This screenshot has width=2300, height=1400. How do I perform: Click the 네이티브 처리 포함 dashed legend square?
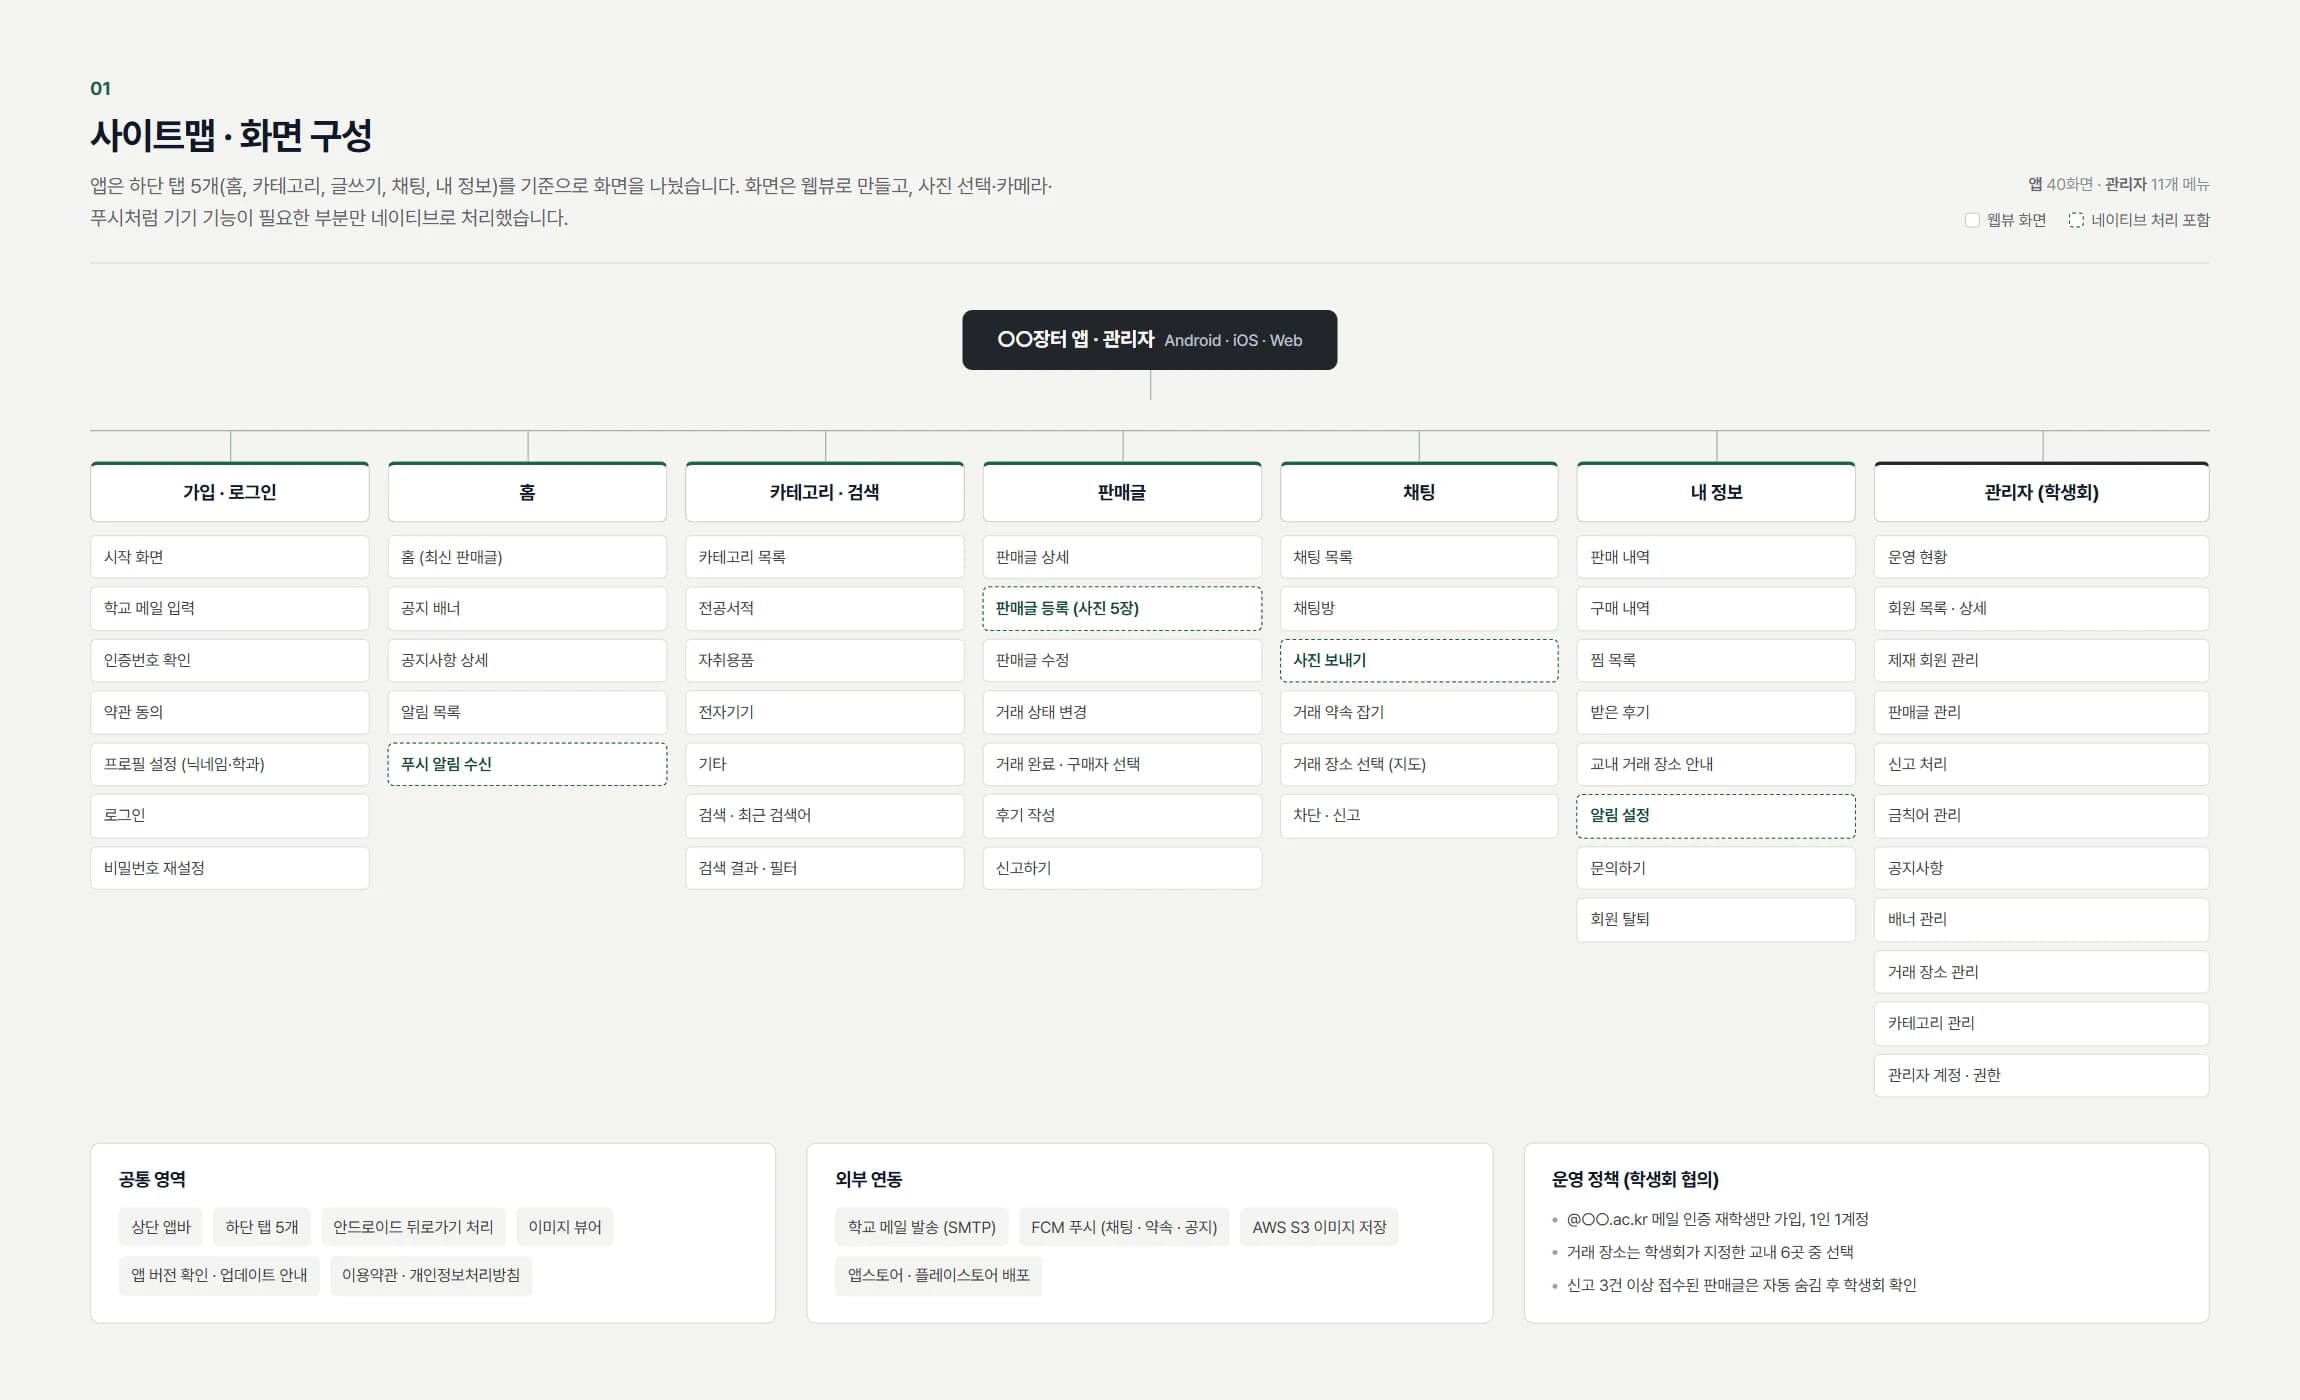2076,220
